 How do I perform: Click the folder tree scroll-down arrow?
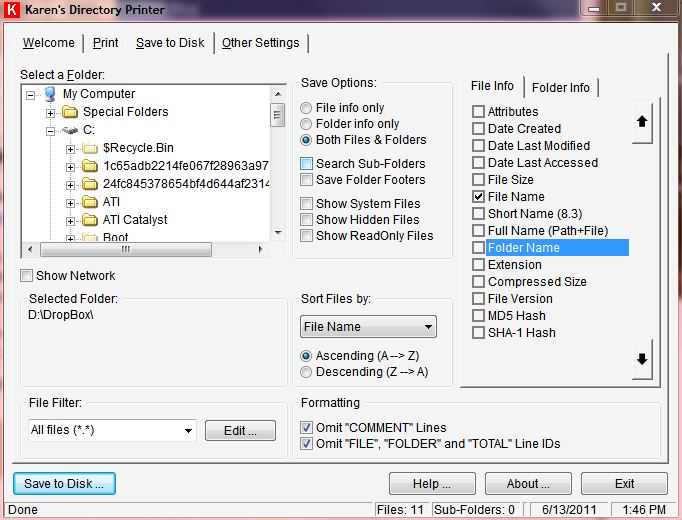point(278,233)
